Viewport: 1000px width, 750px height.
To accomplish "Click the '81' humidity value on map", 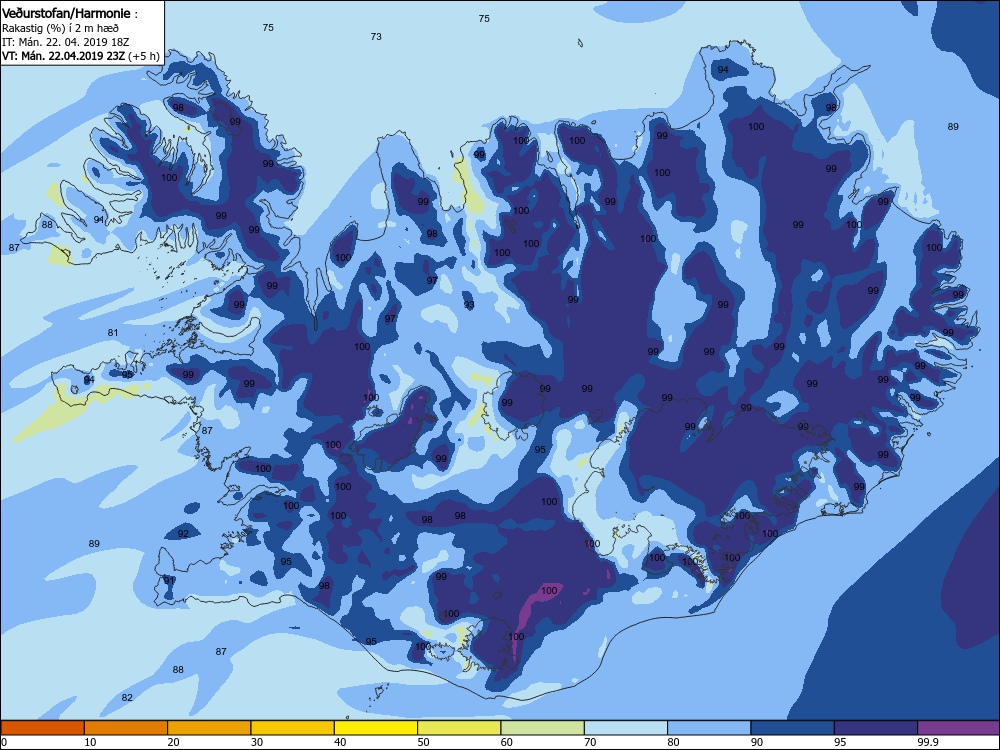I will 113,333.
